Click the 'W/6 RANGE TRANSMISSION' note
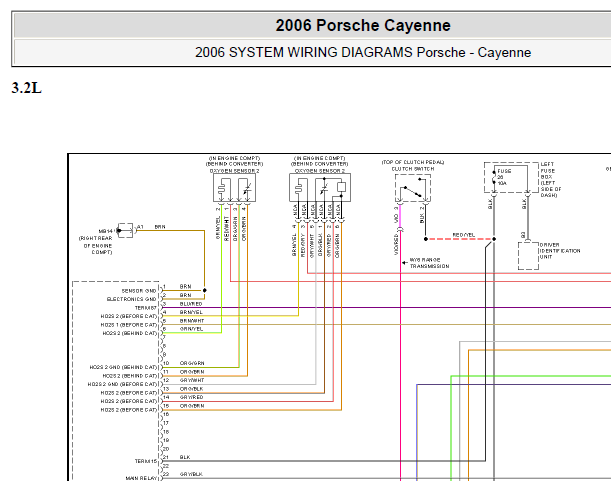 click(429, 263)
